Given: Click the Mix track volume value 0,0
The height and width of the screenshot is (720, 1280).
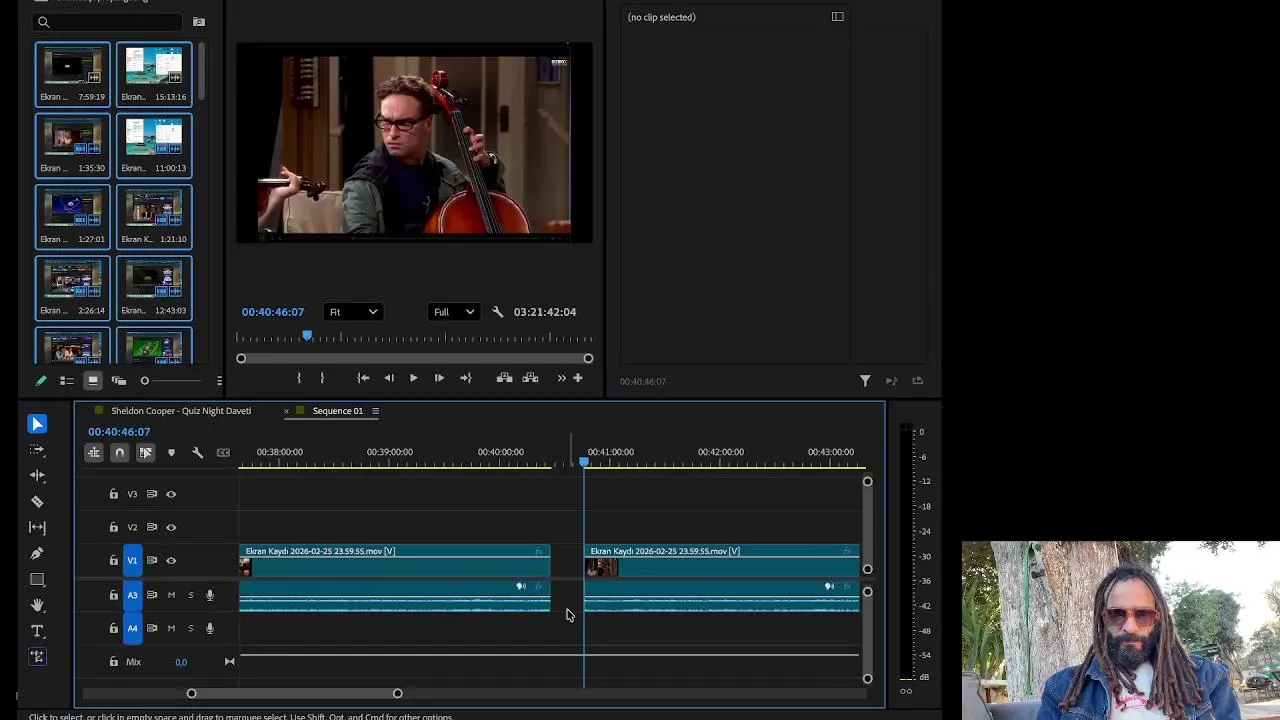Looking at the screenshot, I should pyautogui.click(x=181, y=662).
